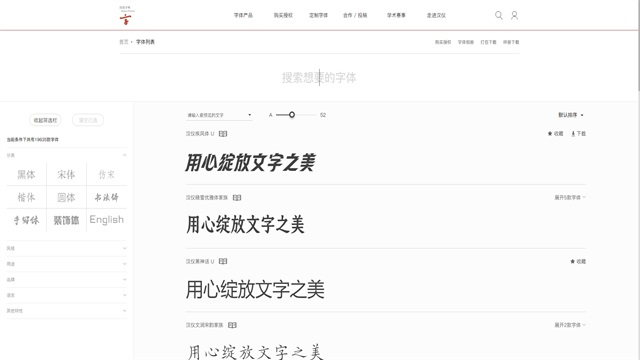Filter by 仿宋 category
This screenshot has height=360, width=640.
107,175
